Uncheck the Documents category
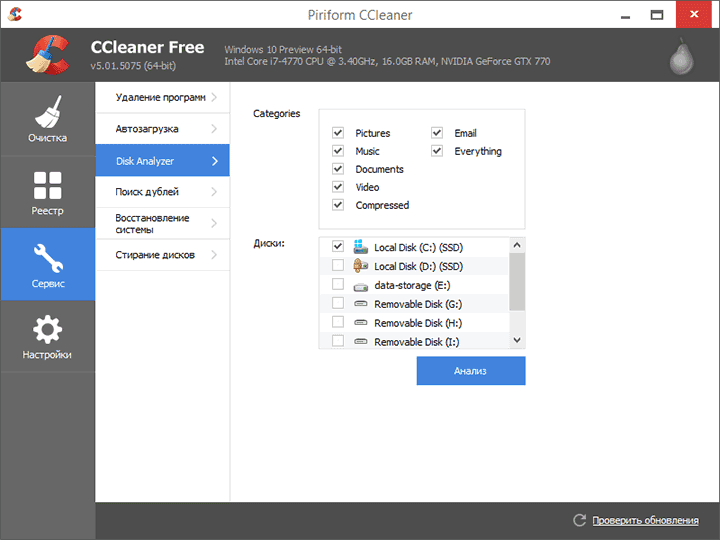Viewport: 720px width, 540px height. coord(338,169)
